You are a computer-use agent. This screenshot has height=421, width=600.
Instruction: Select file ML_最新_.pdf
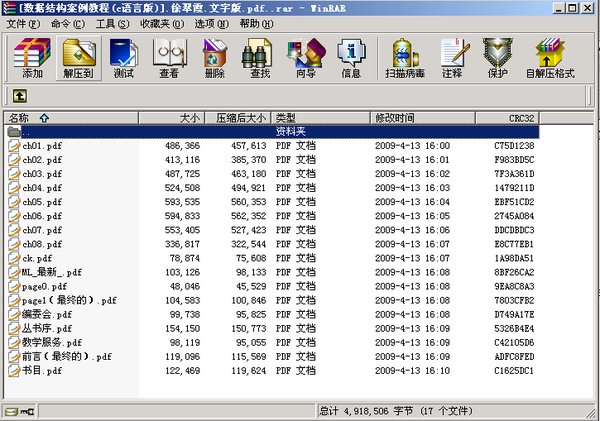52,273
